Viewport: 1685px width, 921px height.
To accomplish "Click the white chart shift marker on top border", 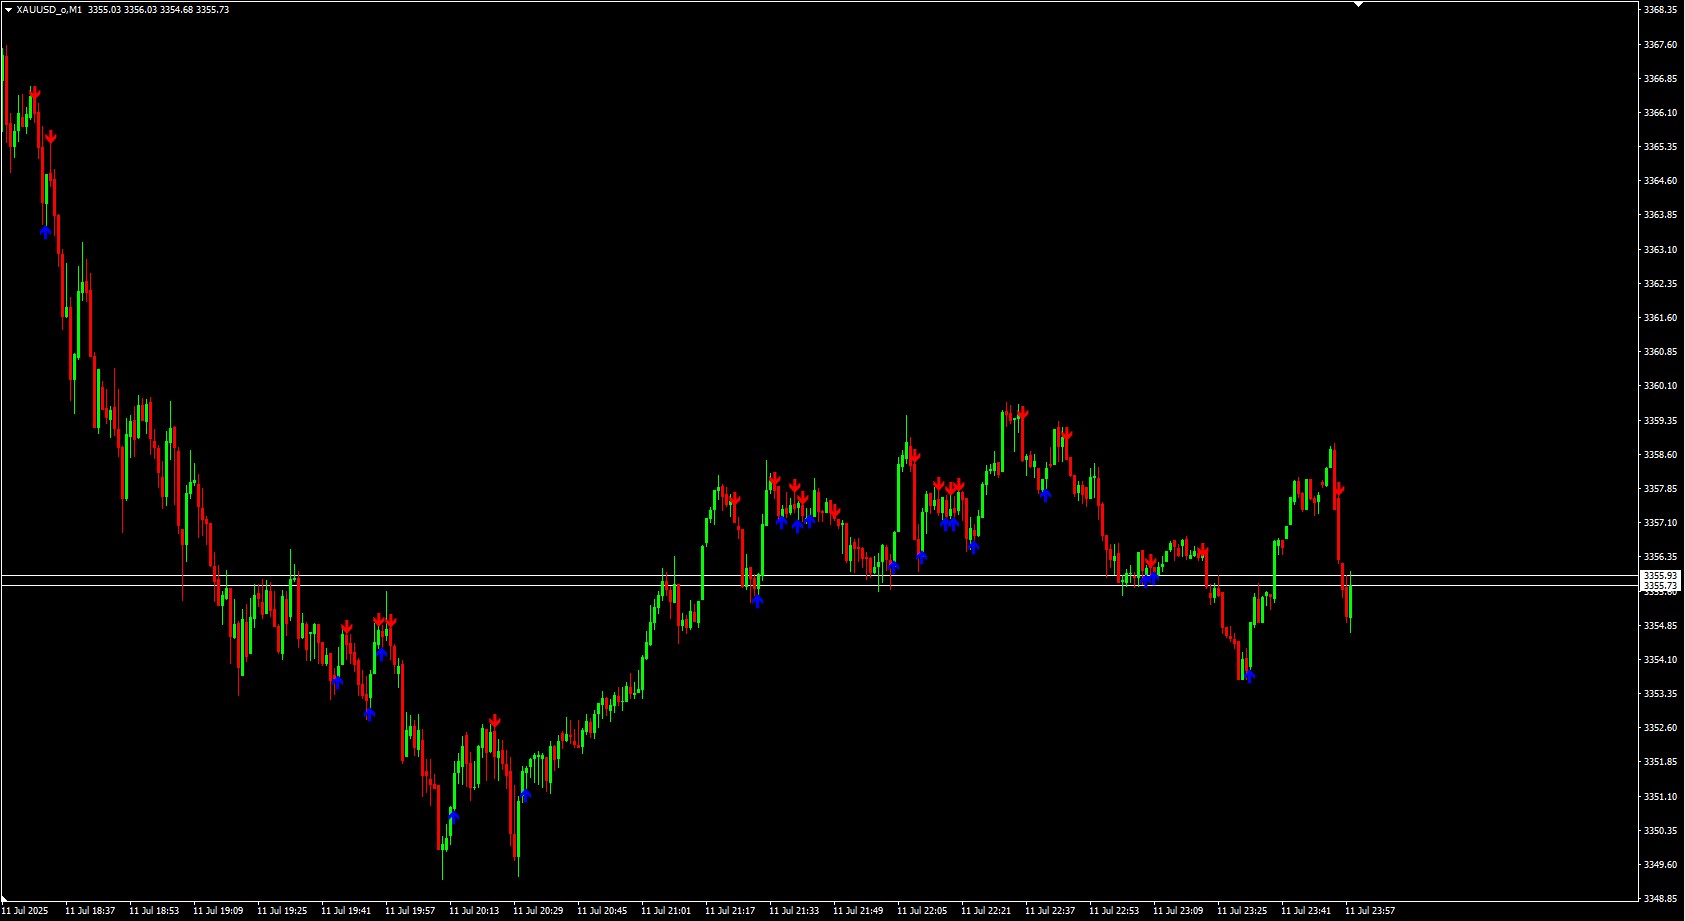I will coord(1359,5).
